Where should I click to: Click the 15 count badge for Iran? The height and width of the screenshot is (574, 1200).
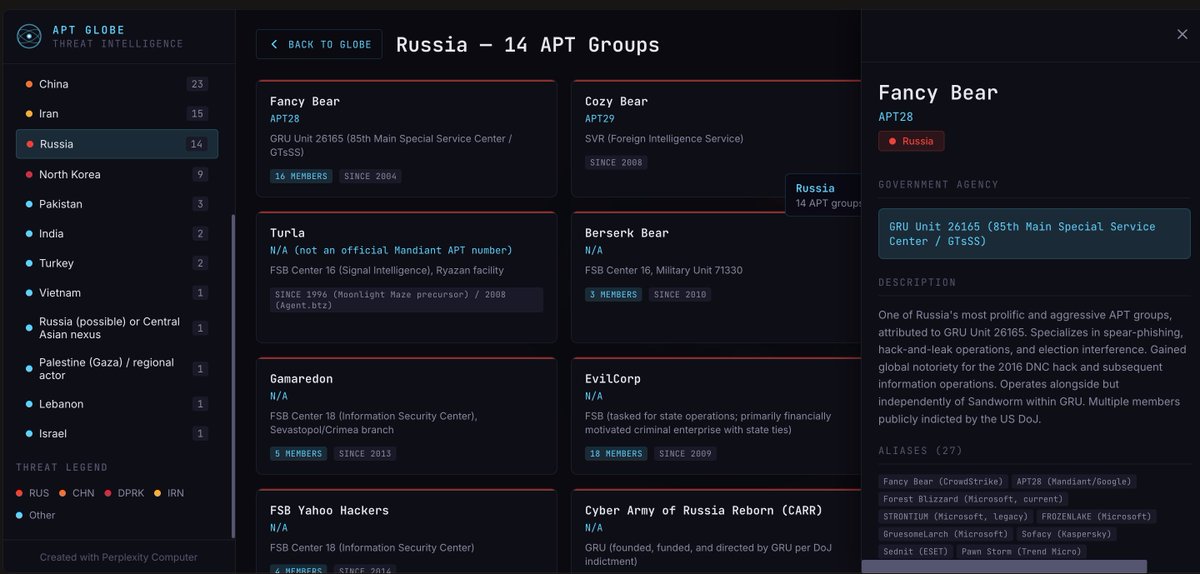tap(198, 114)
